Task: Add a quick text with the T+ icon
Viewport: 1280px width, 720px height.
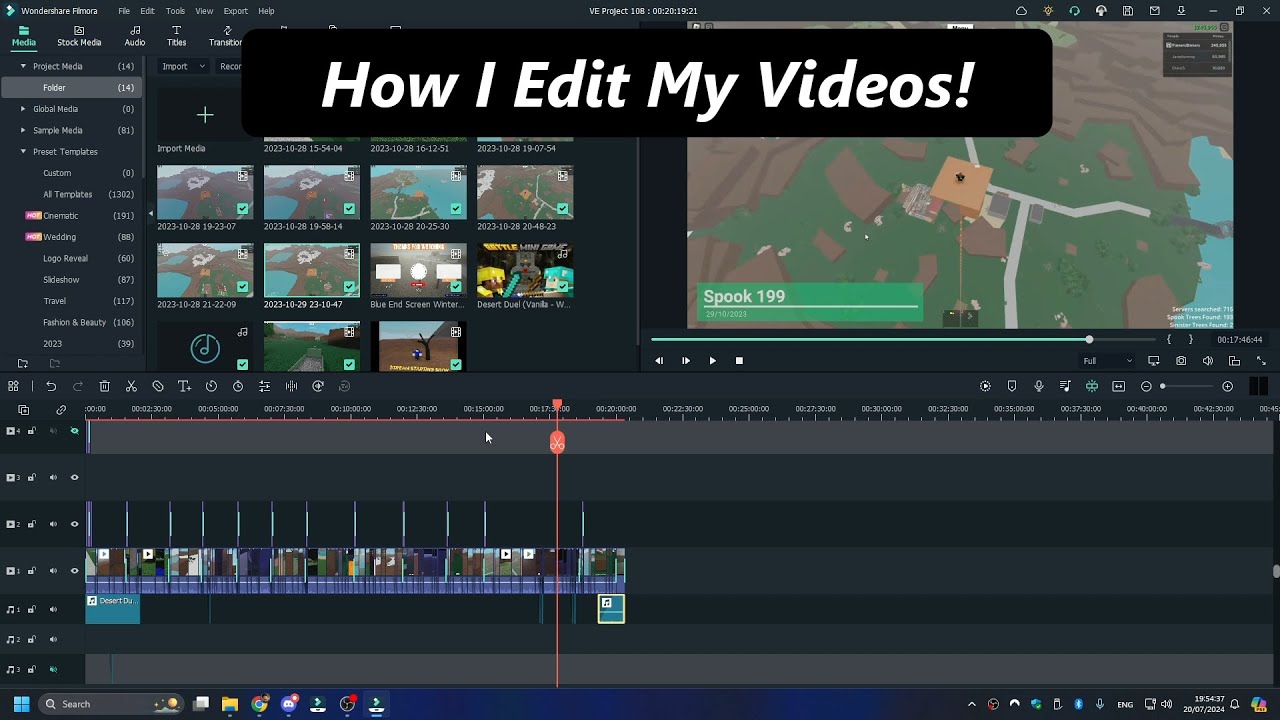Action: (x=184, y=386)
